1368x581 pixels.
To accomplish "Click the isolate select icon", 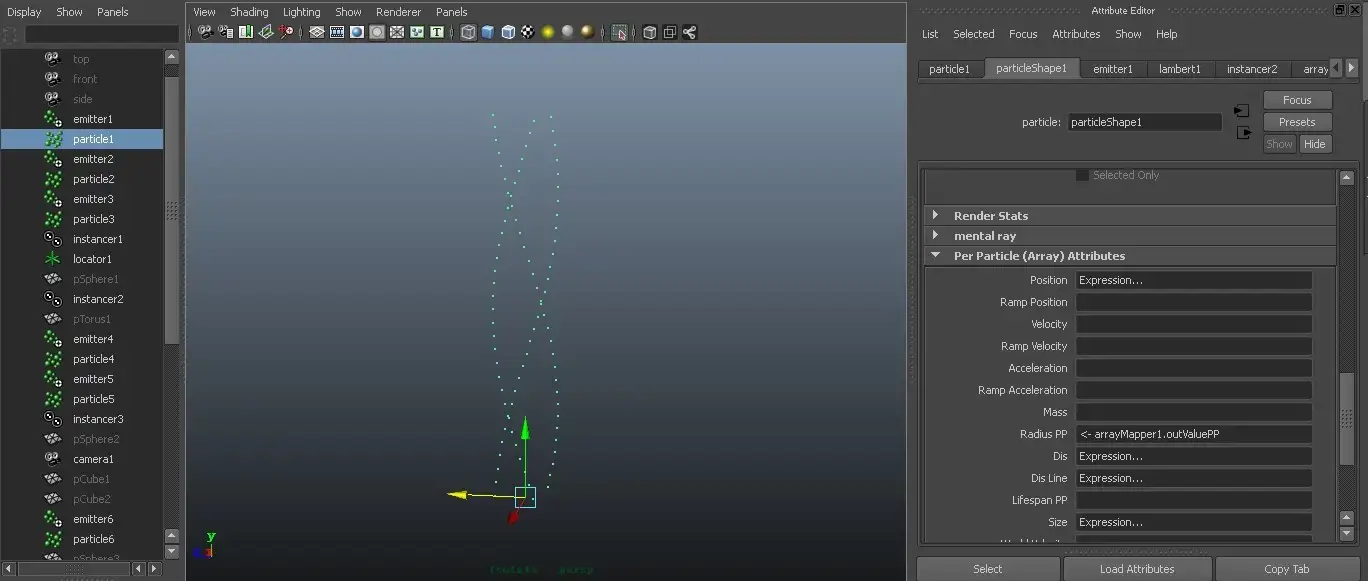I will [x=620, y=32].
